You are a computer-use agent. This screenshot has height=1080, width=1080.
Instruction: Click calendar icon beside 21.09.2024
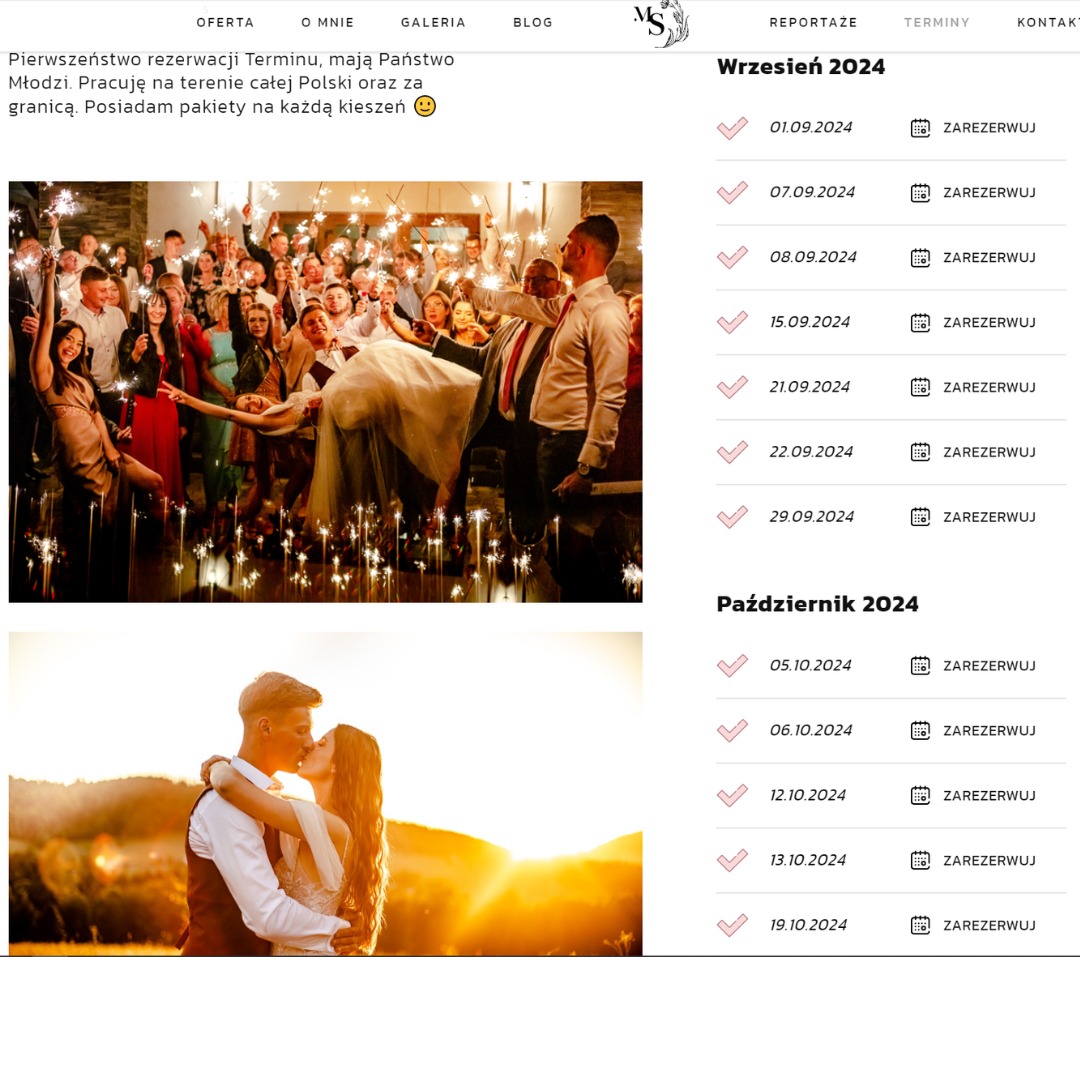coord(920,387)
